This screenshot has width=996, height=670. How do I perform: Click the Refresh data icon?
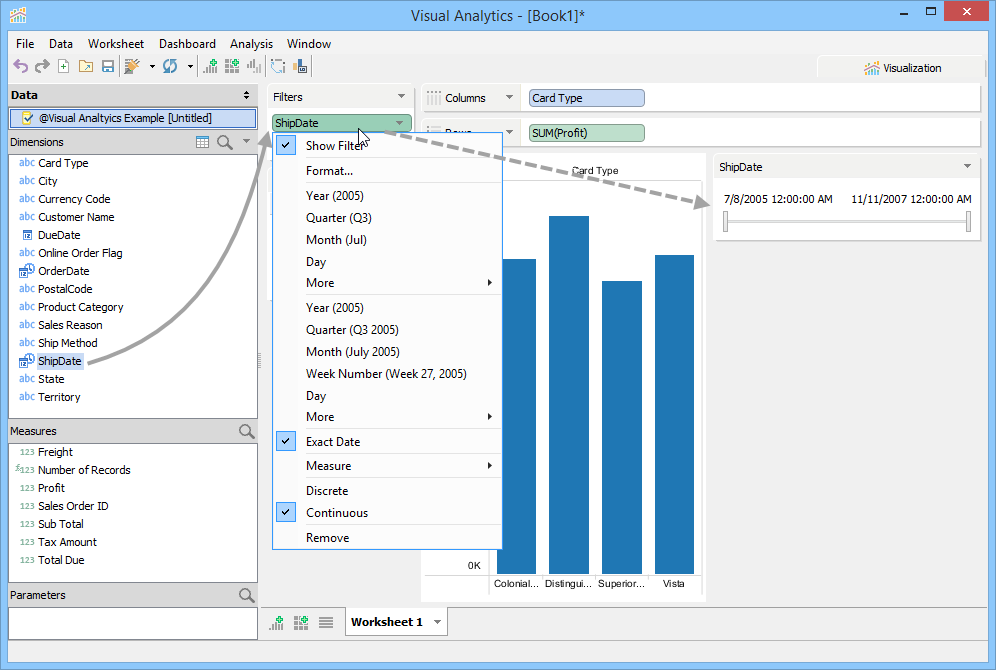pyautogui.click(x=170, y=66)
